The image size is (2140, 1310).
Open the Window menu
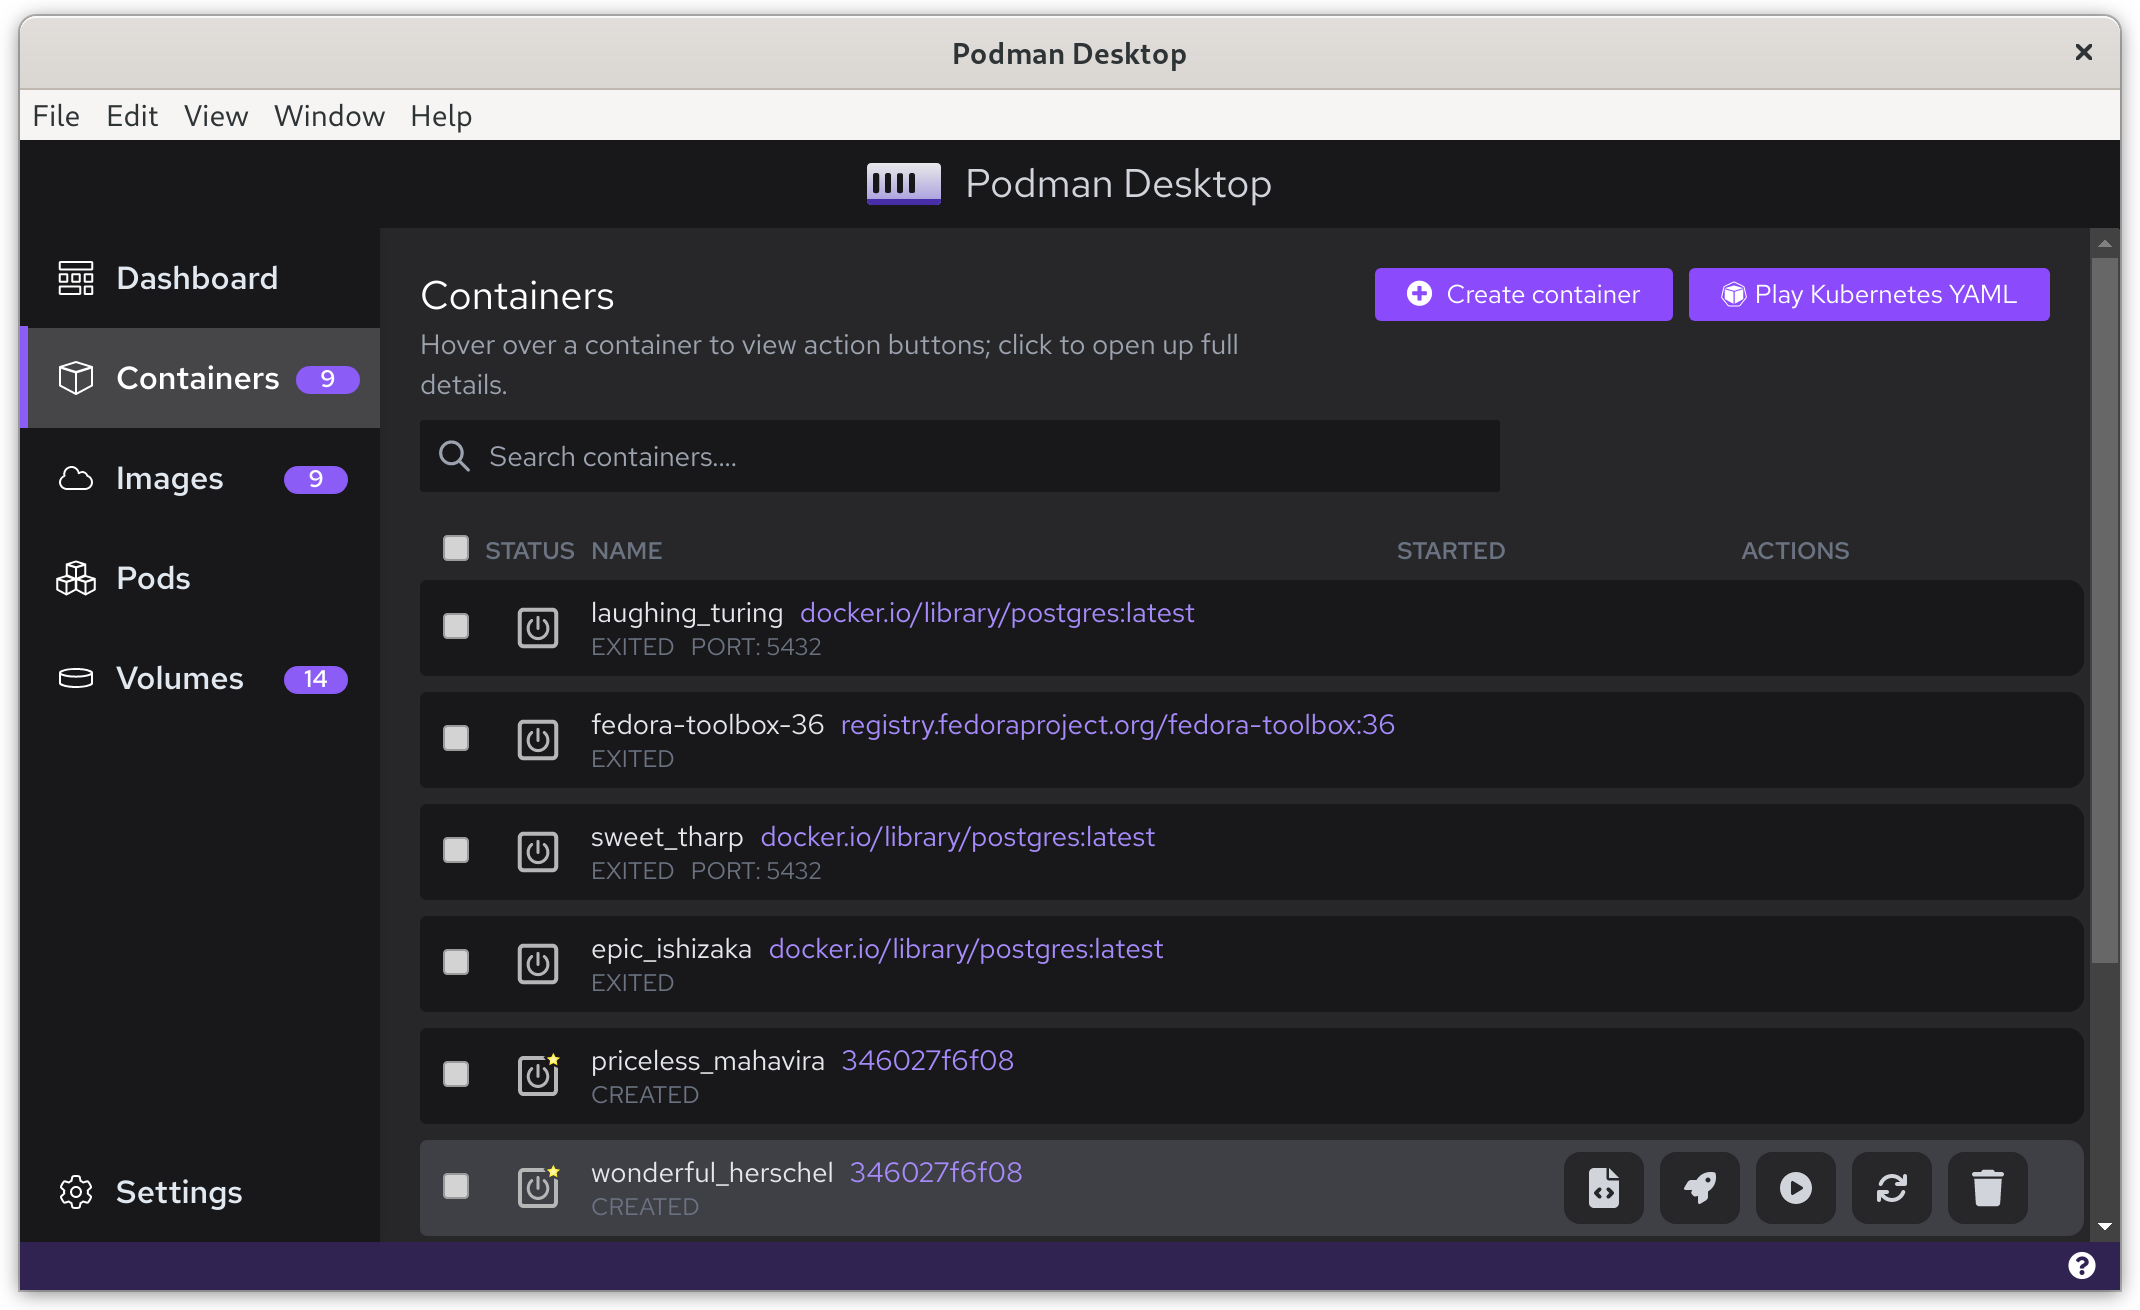click(329, 116)
